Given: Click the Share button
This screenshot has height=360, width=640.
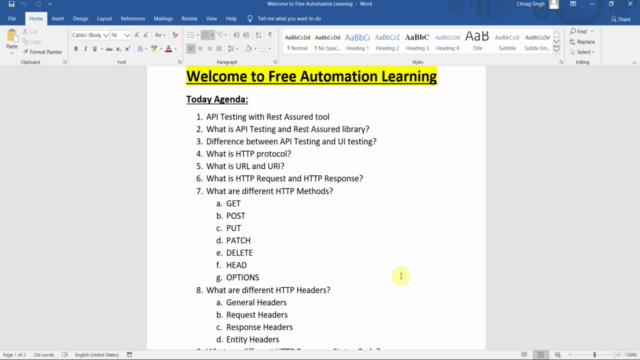Looking at the screenshot, I should [x=620, y=19].
